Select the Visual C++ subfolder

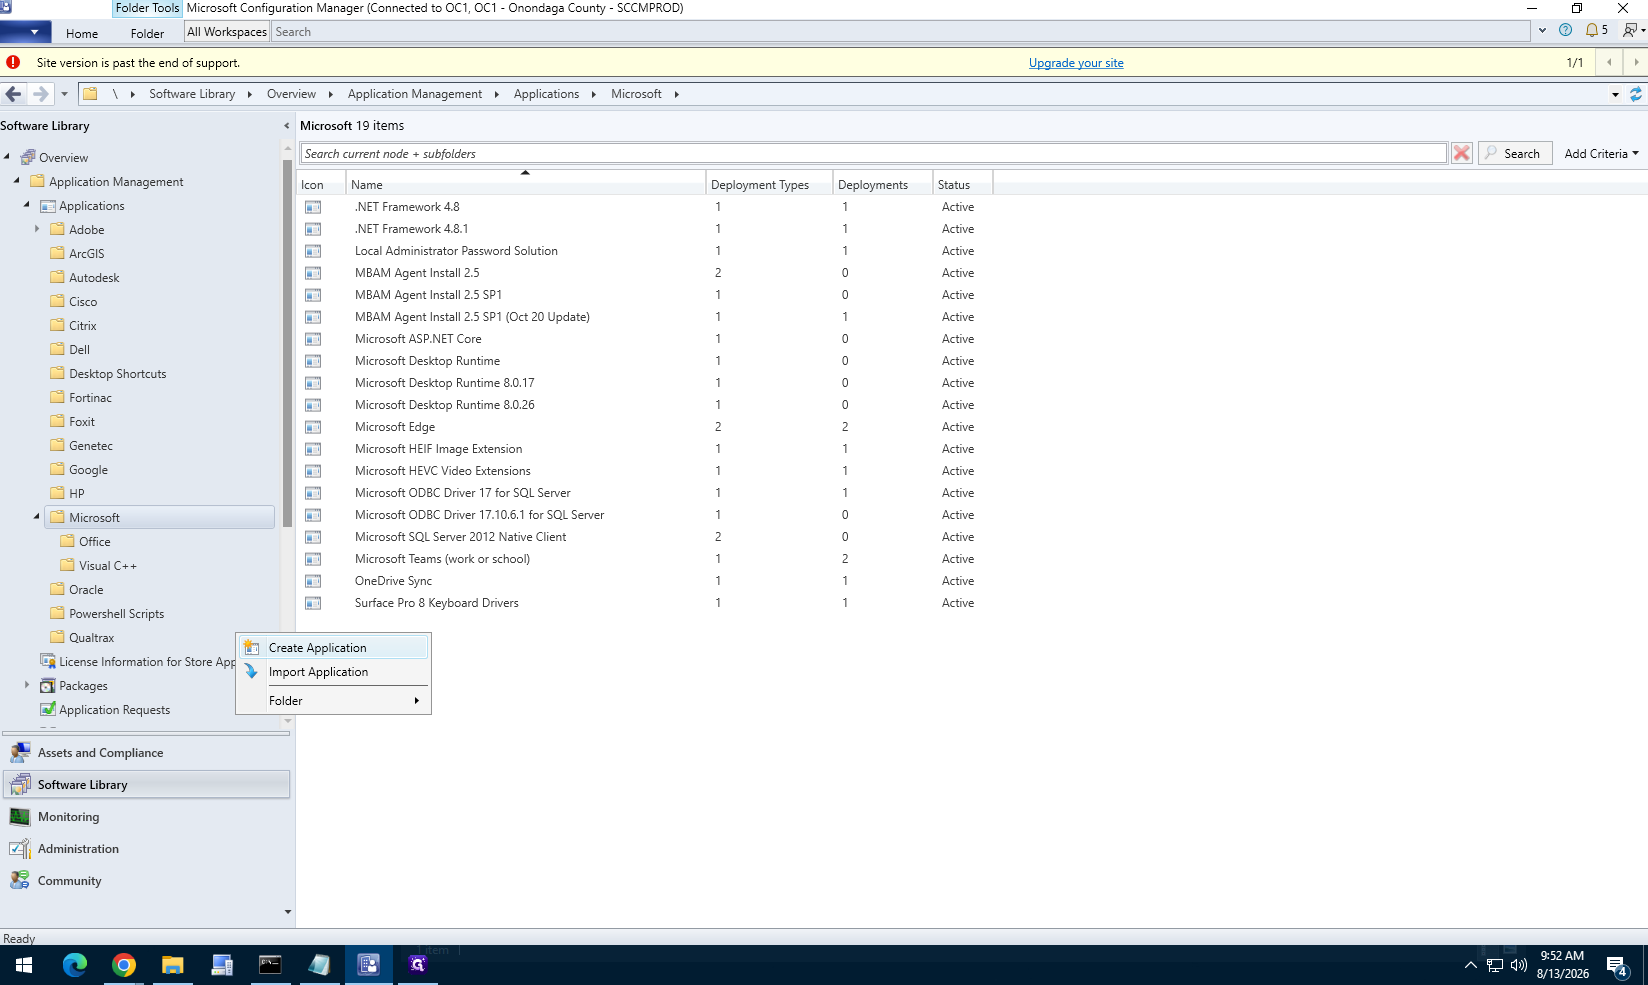click(108, 566)
